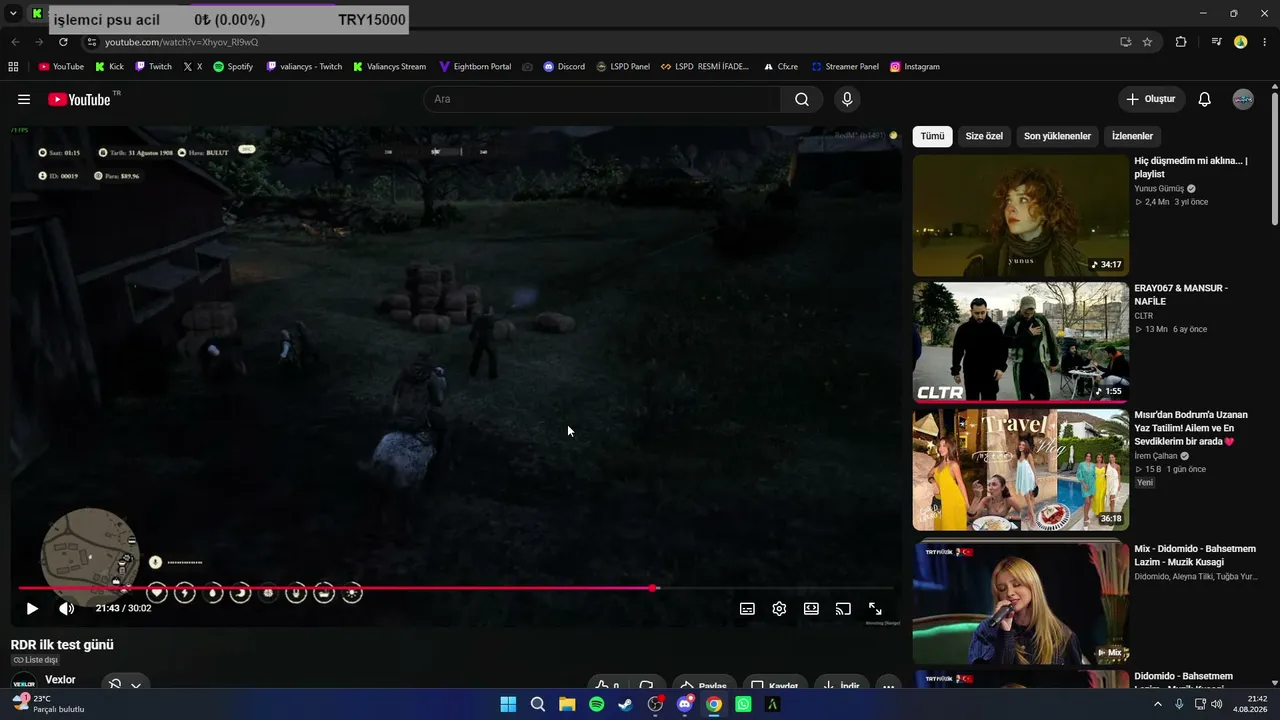This screenshot has width=1280, height=720.
Task: Like the video with the thumbs-up button
Action: (606, 686)
